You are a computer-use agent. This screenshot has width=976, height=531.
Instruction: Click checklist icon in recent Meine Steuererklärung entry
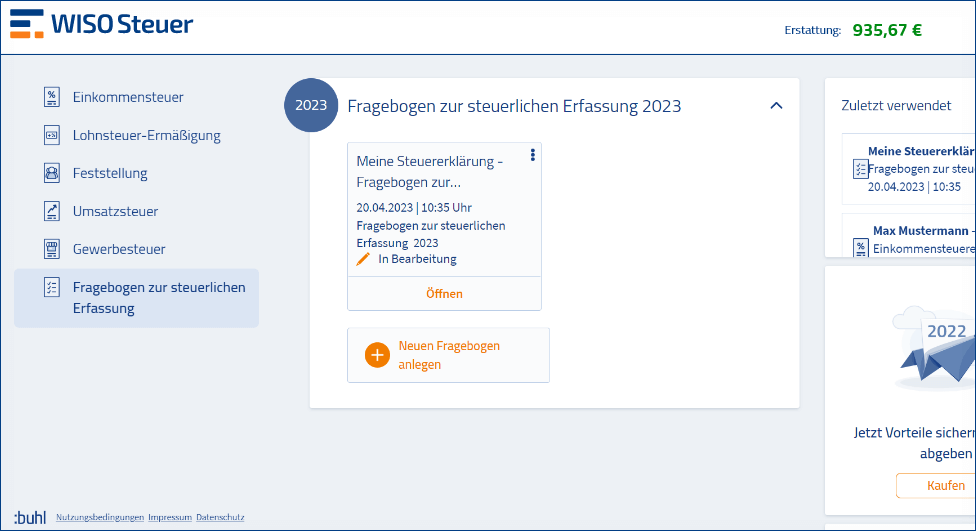(x=860, y=169)
